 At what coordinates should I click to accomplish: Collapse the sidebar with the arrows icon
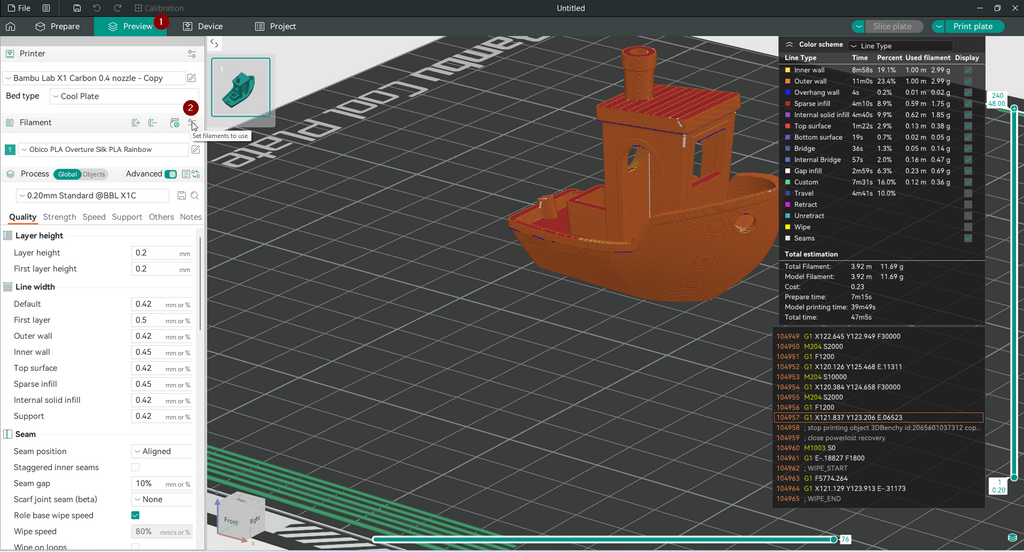pyautogui.click(x=214, y=44)
